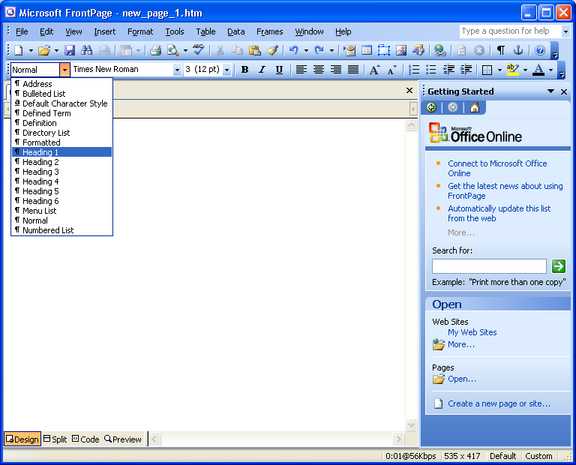Viewport: 576px width, 465px height.
Task: Click the Undo arrow icon
Action: coord(294,50)
